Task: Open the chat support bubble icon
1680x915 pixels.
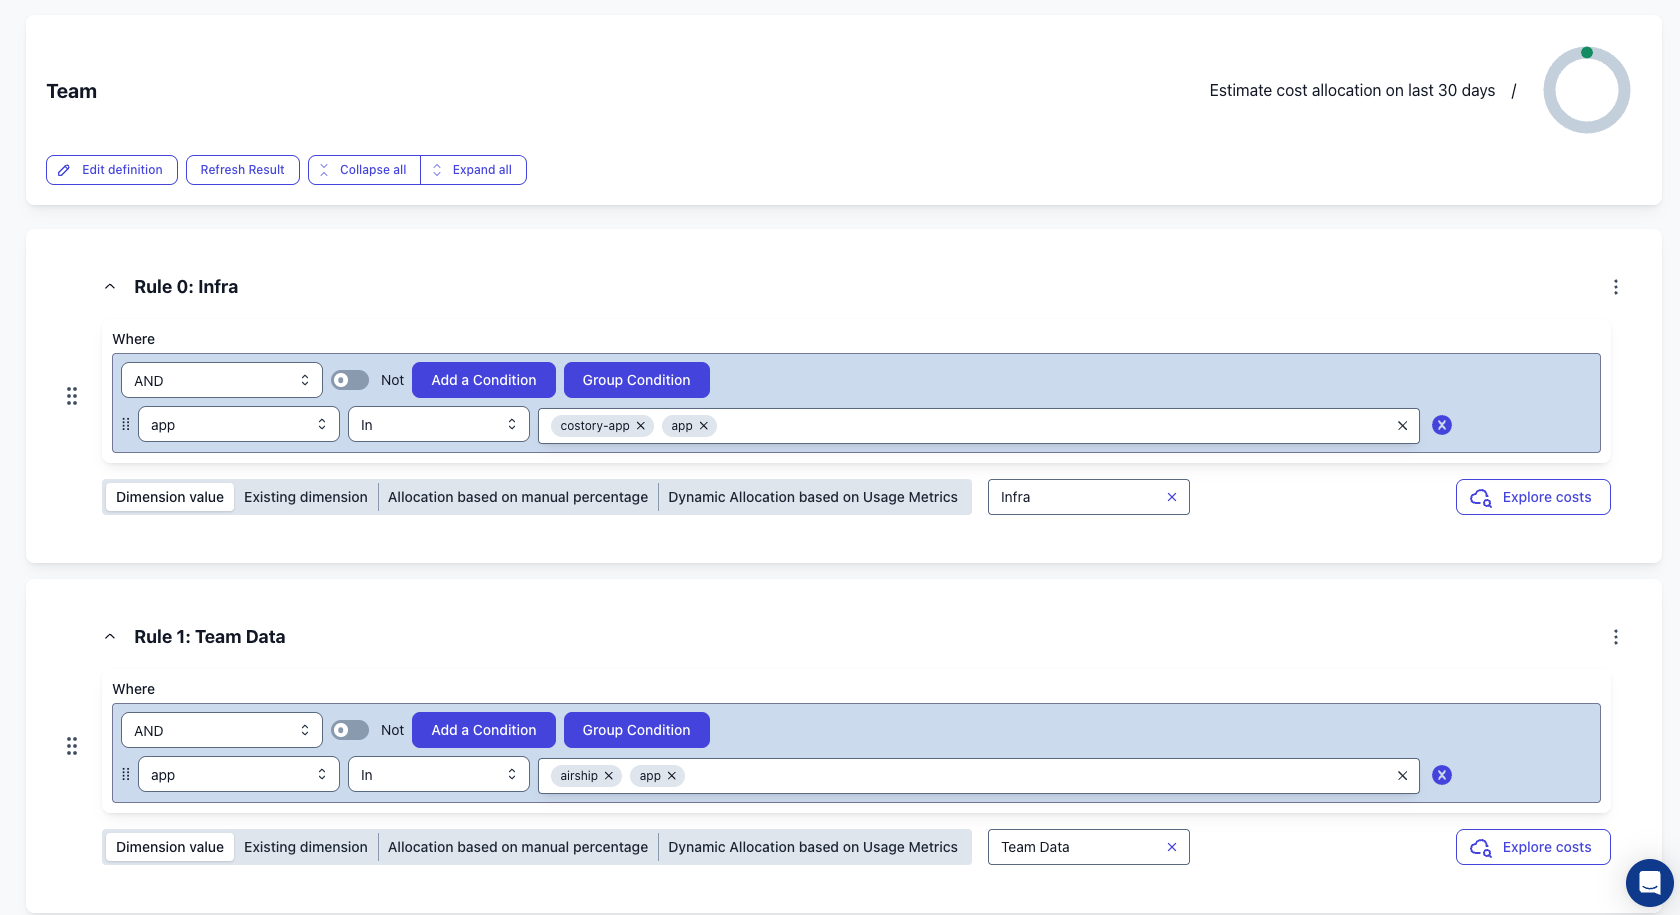Action: pyautogui.click(x=1649, y=883)
